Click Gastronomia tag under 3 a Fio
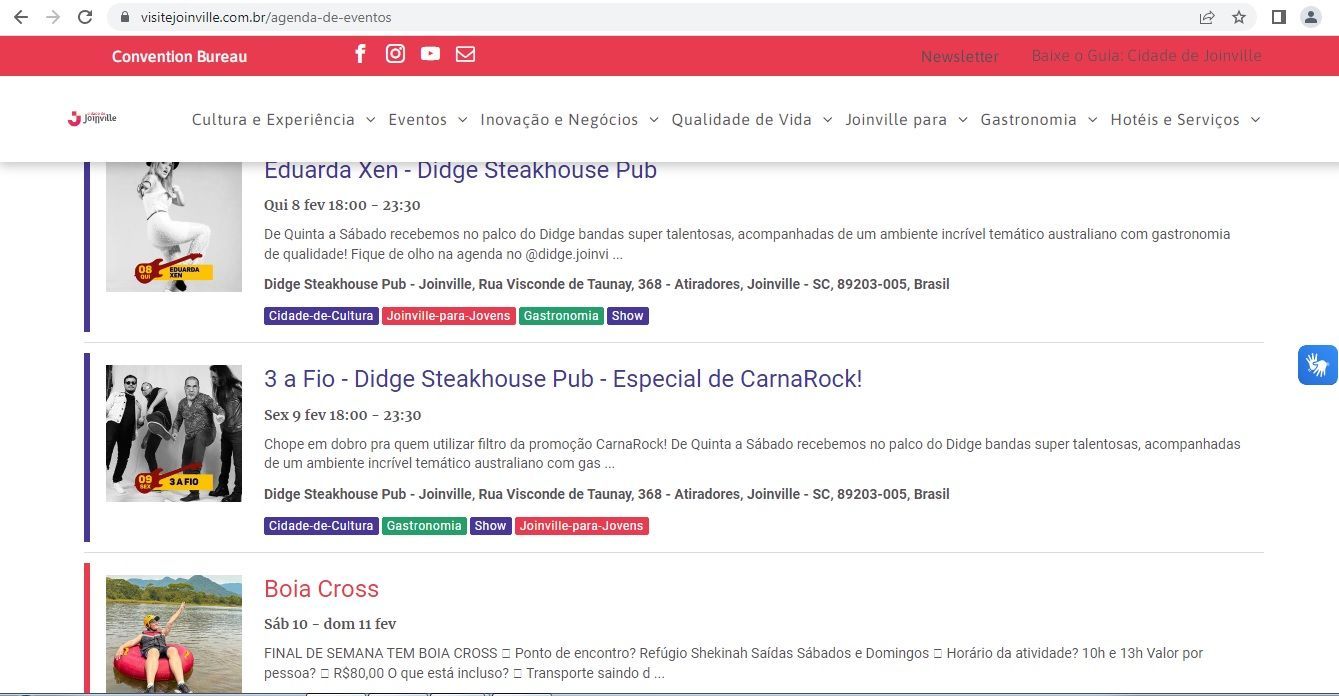Image resolution: width=1339 pixels, height=696 pixels. tap(424, 526)
